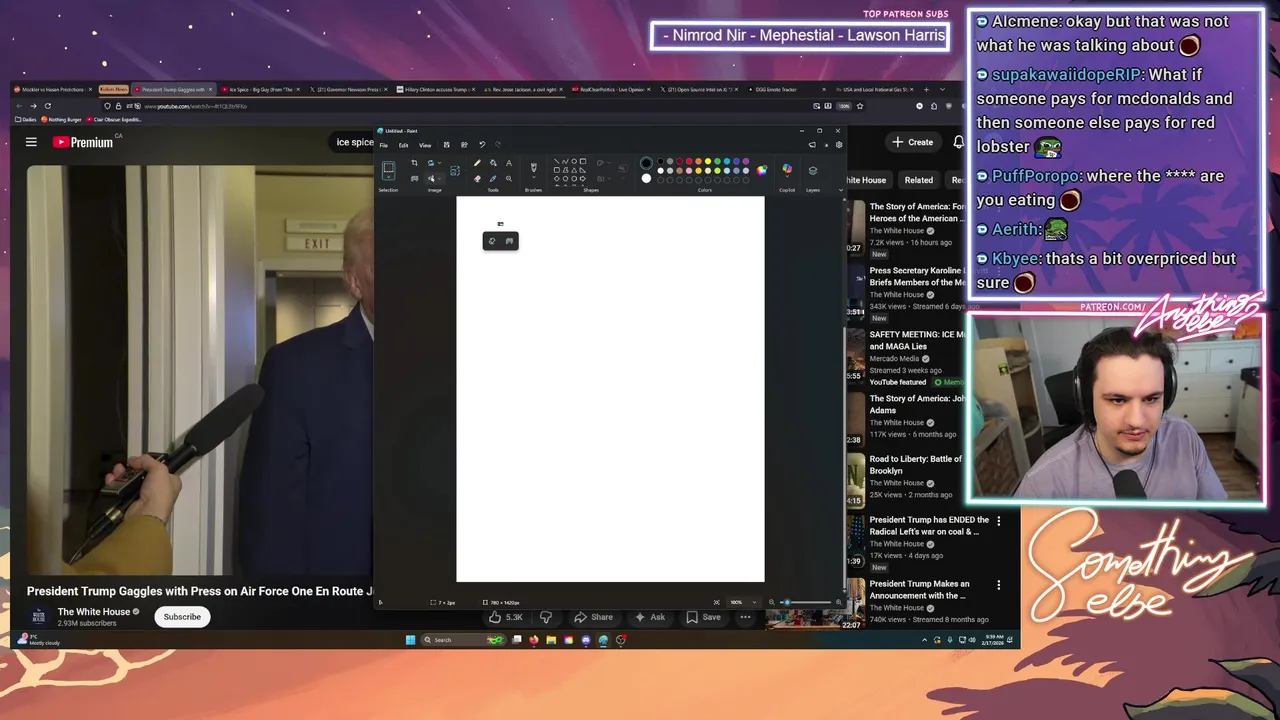
Task: Click the Subscribe button for The White House
Action: (182, 617)
